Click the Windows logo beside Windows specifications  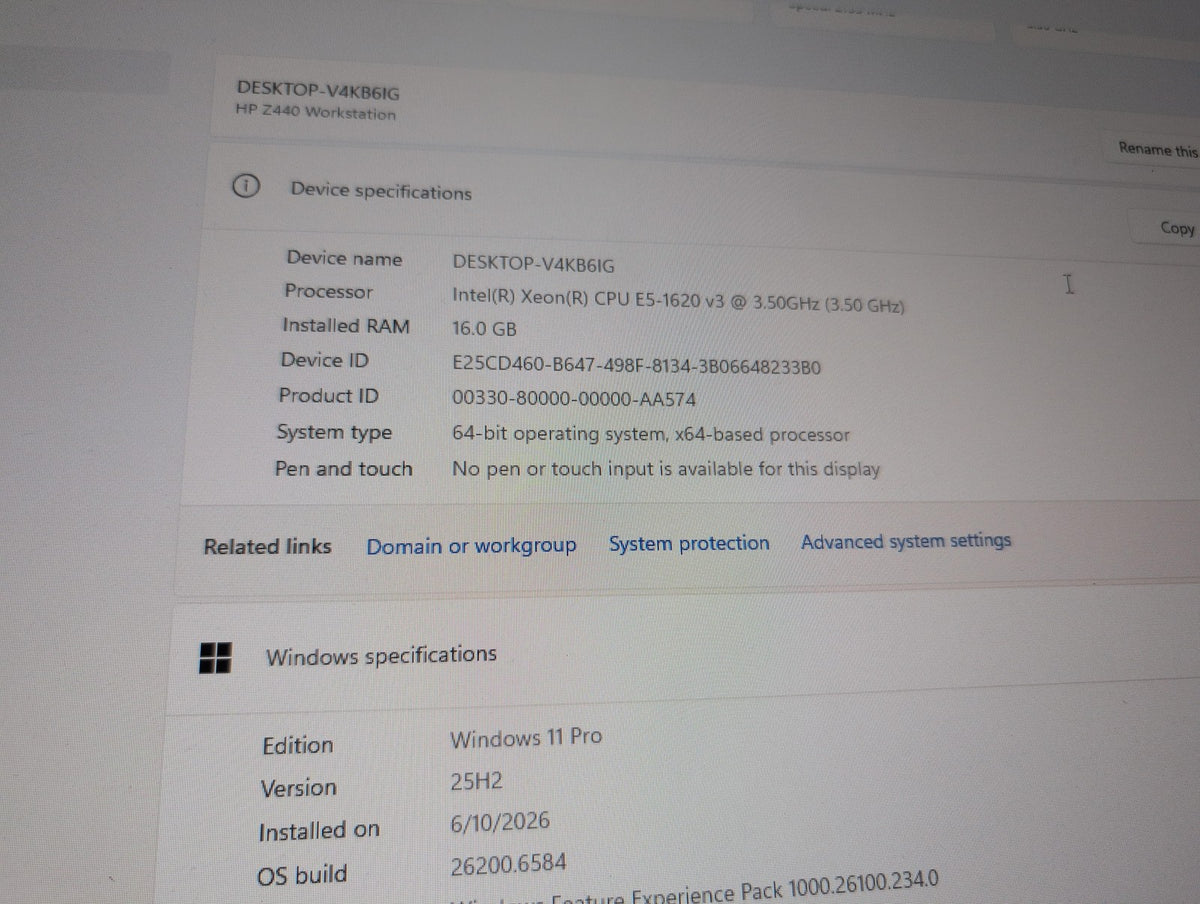(x=215, y=657)
